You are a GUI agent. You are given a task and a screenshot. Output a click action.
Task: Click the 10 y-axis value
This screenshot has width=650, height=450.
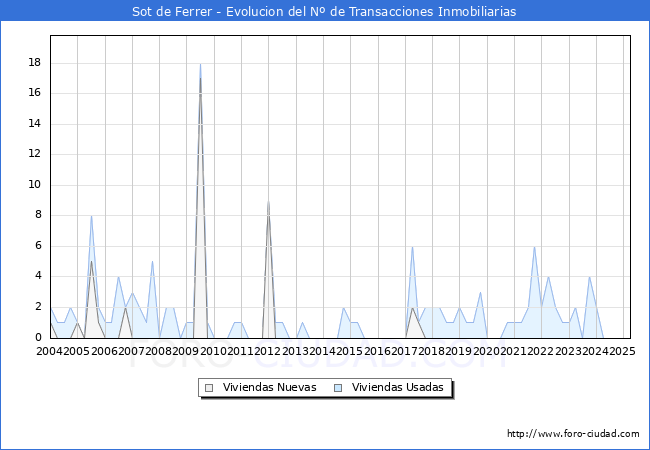click(x=35, y=184)
